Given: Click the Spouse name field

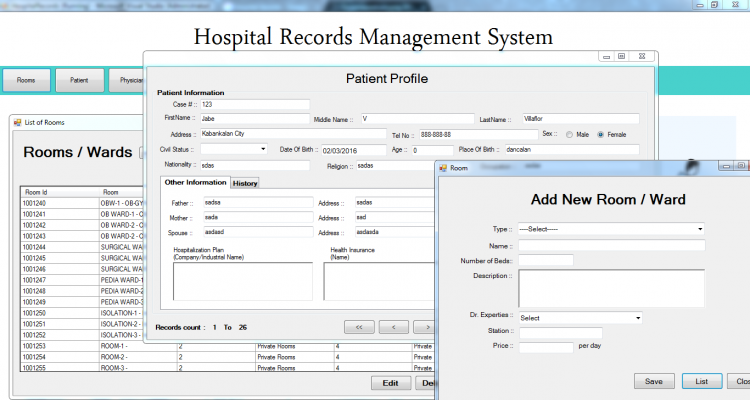Looking at the screenshot, I should (258, 232).
